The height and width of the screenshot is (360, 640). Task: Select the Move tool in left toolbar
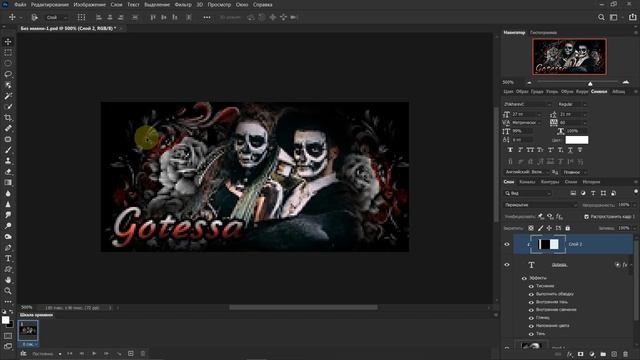(8, 42)
